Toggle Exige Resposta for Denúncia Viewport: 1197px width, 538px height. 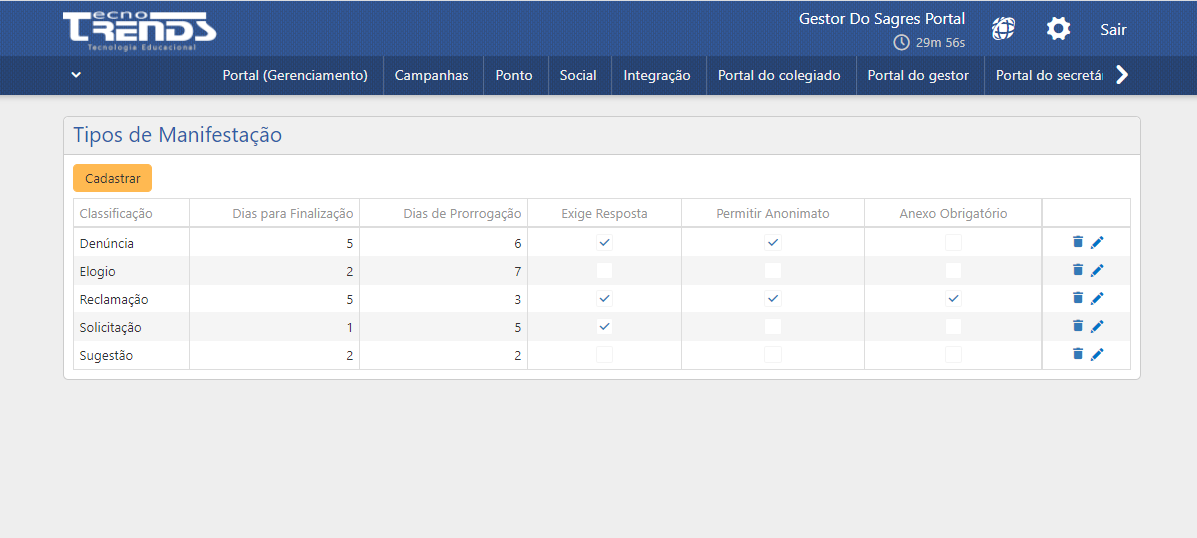click(x=604, y=242)
